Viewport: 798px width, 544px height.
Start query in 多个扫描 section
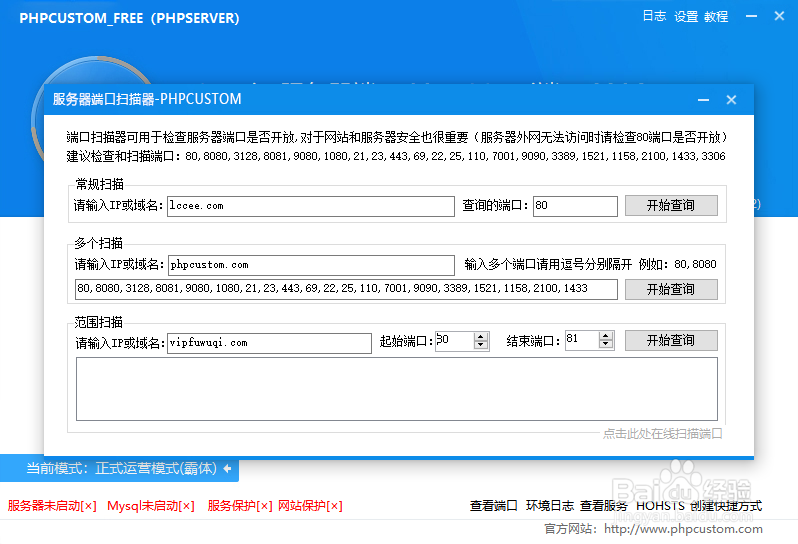pos(671,290)
